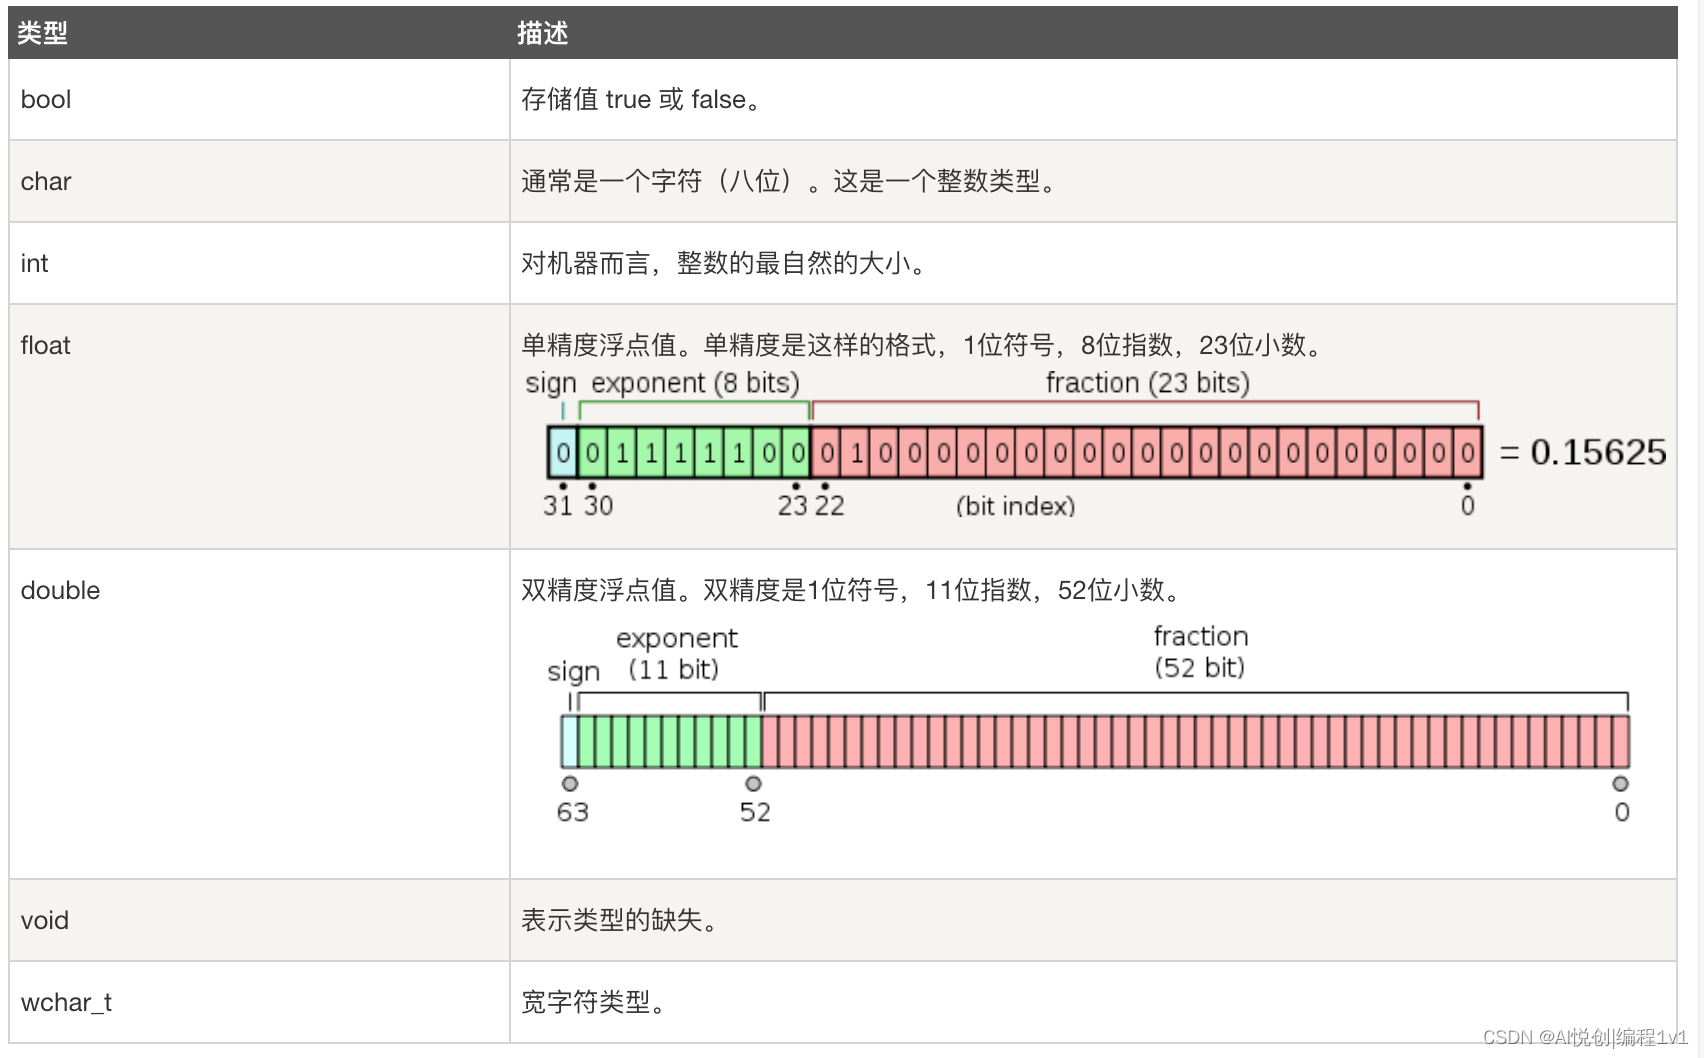
Task: Click the char description mentioning 八位
Action: click(x=789, y=181)
